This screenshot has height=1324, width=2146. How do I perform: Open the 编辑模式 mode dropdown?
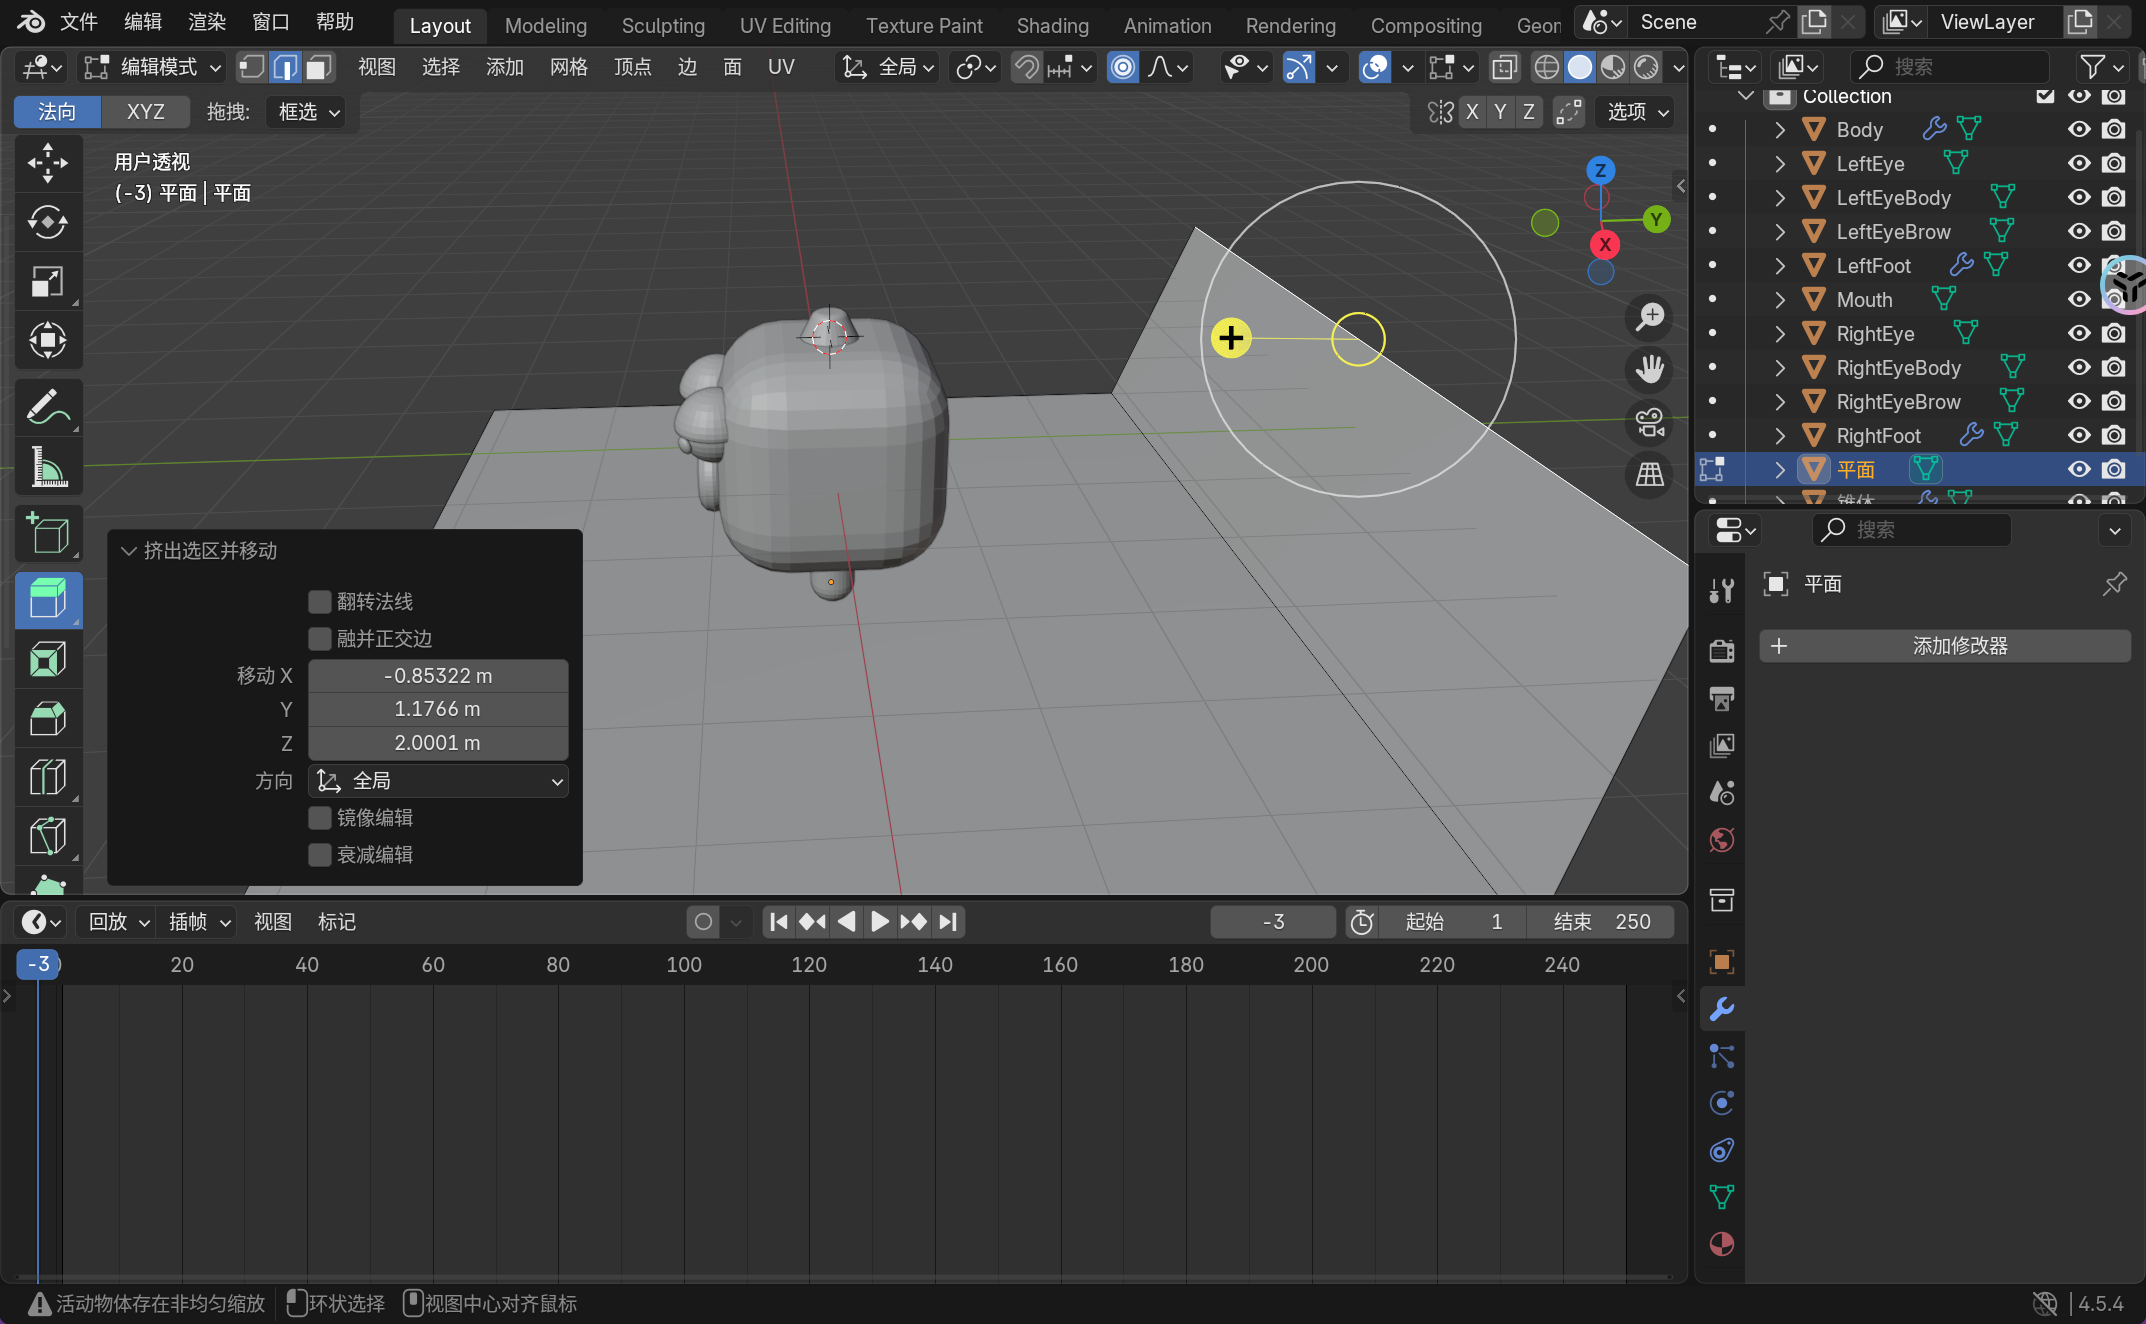point(152,67)
